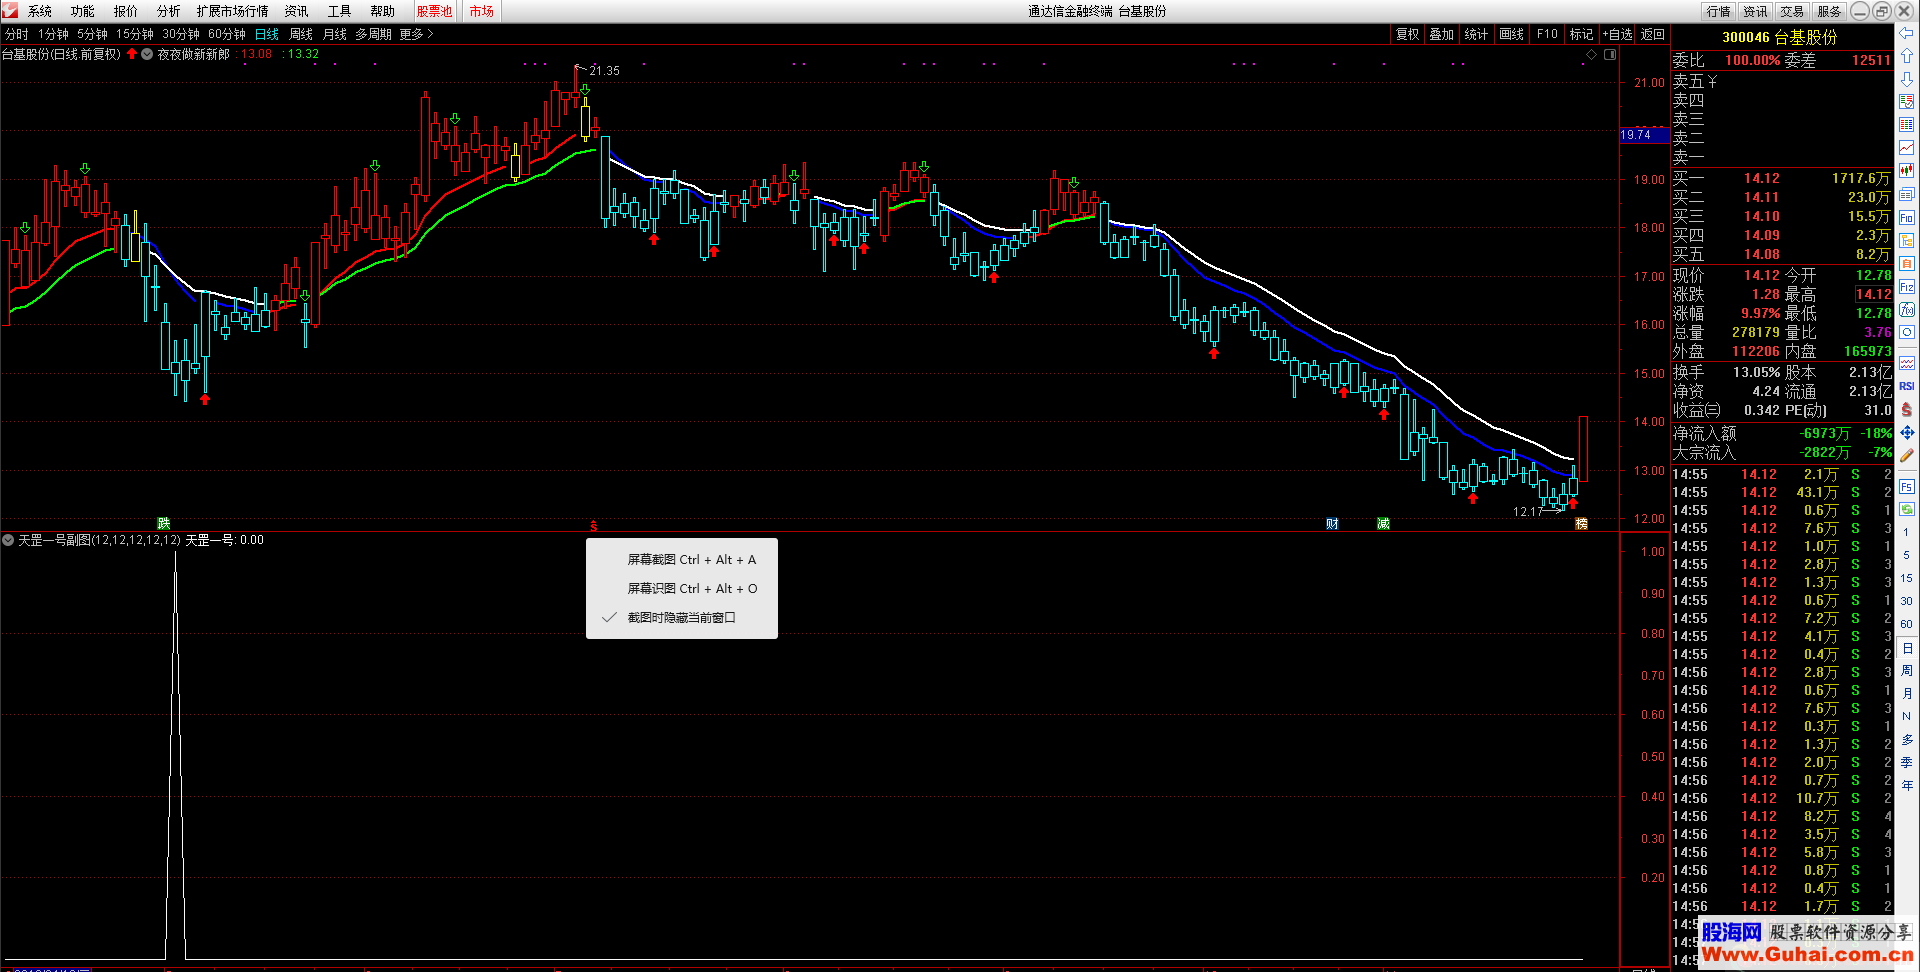Viewport: 1920px width, 972px height.
Task: Switch to 周线 weekly period
Action: [301, 34]
